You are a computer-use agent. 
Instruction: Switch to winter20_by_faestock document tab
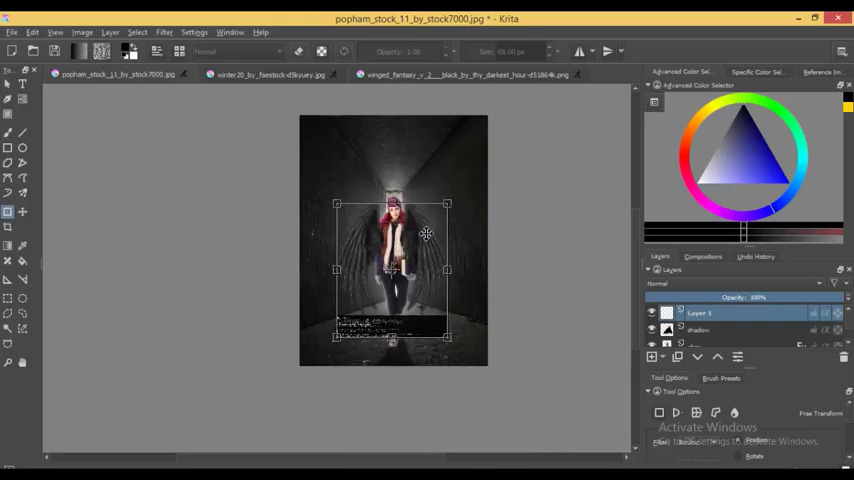(x=270, y=74)
